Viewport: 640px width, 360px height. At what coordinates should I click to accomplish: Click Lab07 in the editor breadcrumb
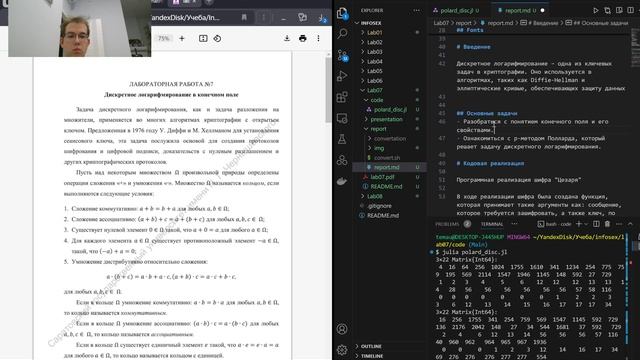click(441, 23)
